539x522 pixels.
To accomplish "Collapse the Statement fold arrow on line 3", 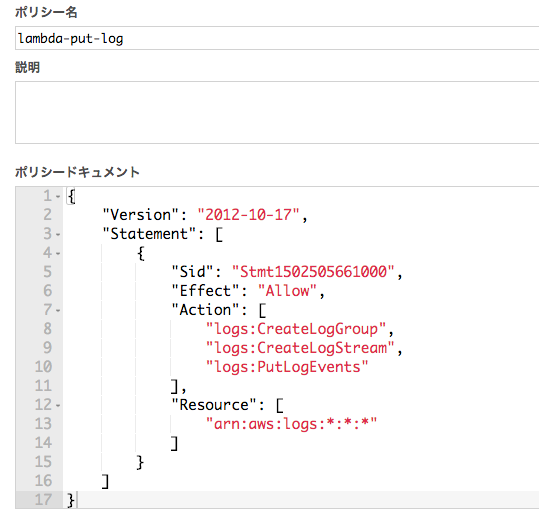I will tap(58, 234).
